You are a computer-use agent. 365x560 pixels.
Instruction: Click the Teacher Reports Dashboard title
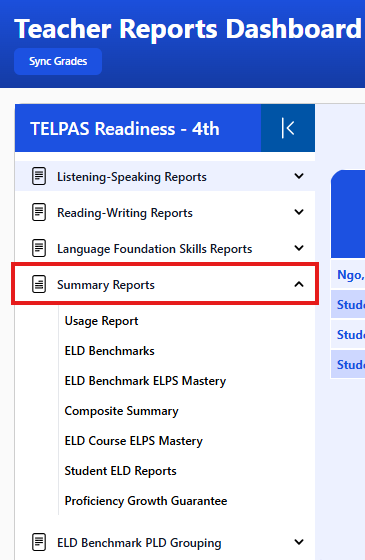click(188, 29)
